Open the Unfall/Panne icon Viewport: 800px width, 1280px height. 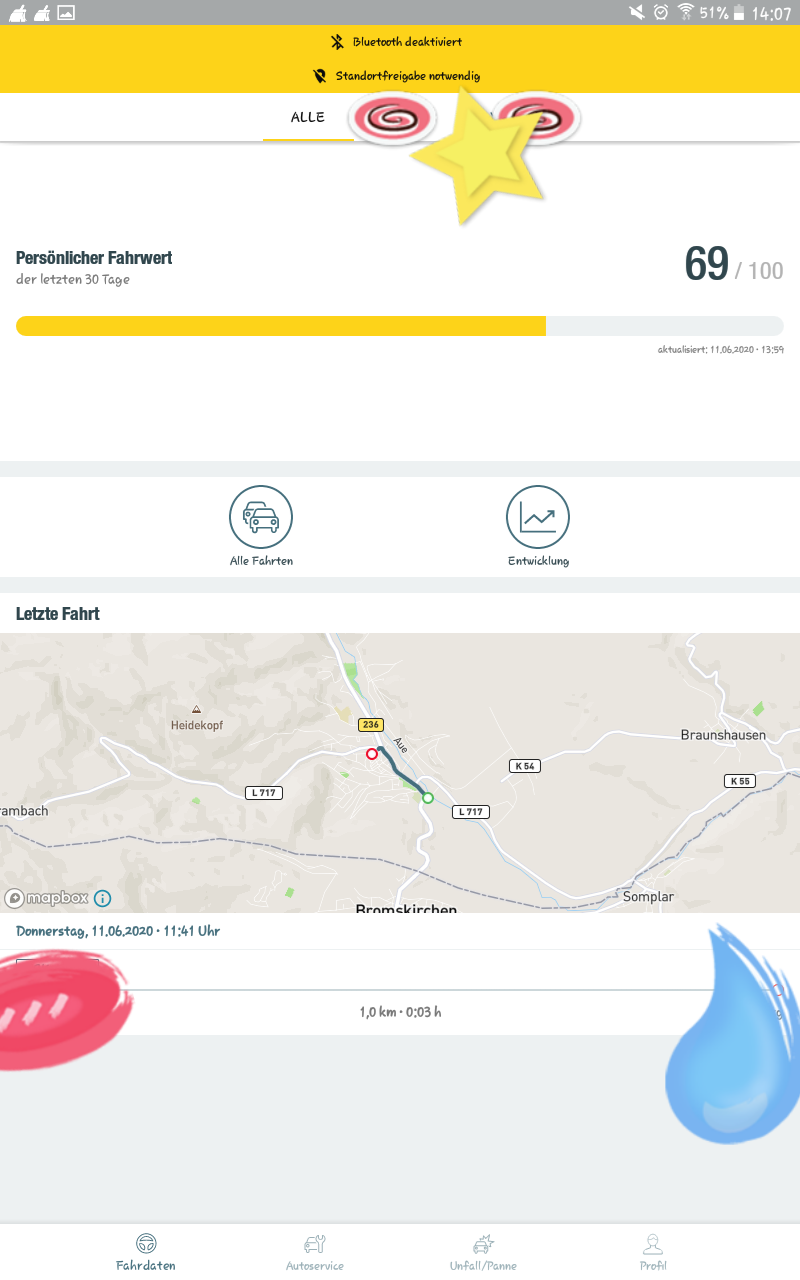tap(483, 1244)
